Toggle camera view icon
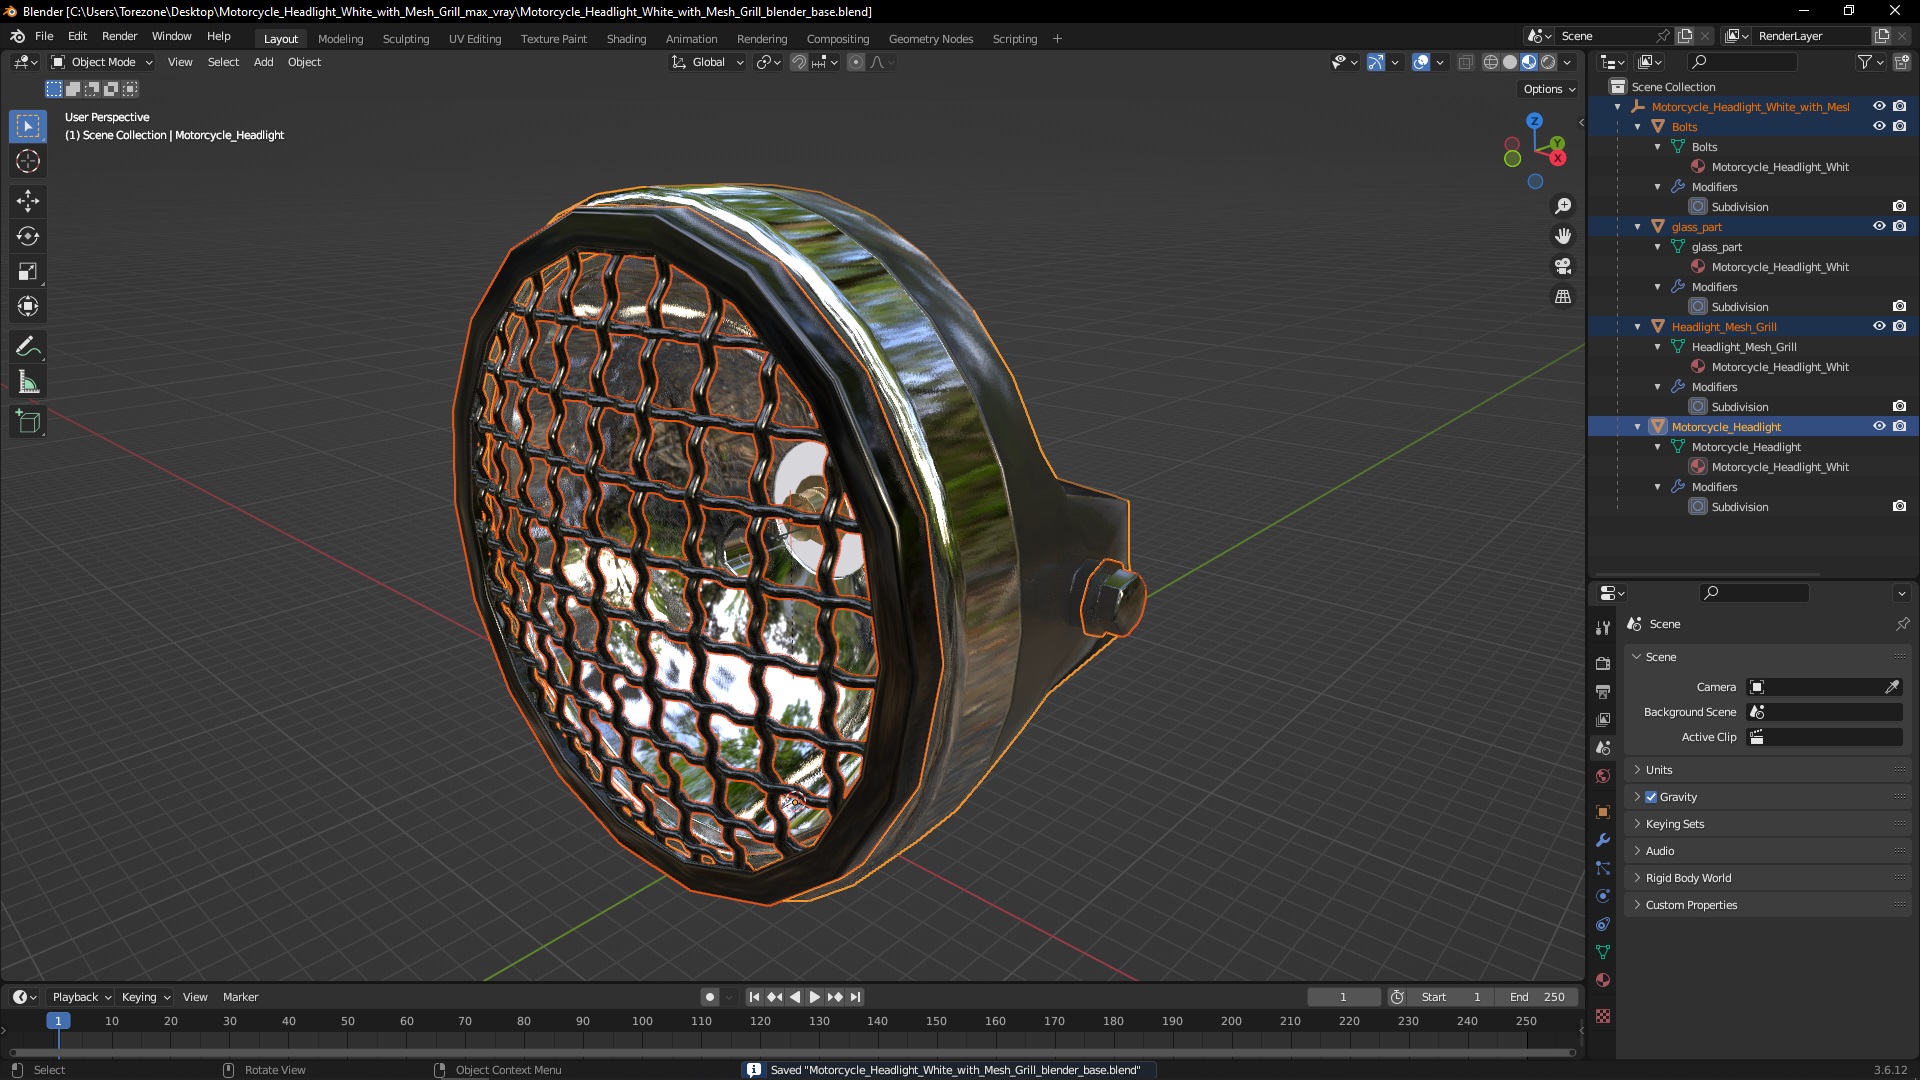Image resolution: width=1920 pixels, height=1080 pixels. click(x=1563, y=266)
